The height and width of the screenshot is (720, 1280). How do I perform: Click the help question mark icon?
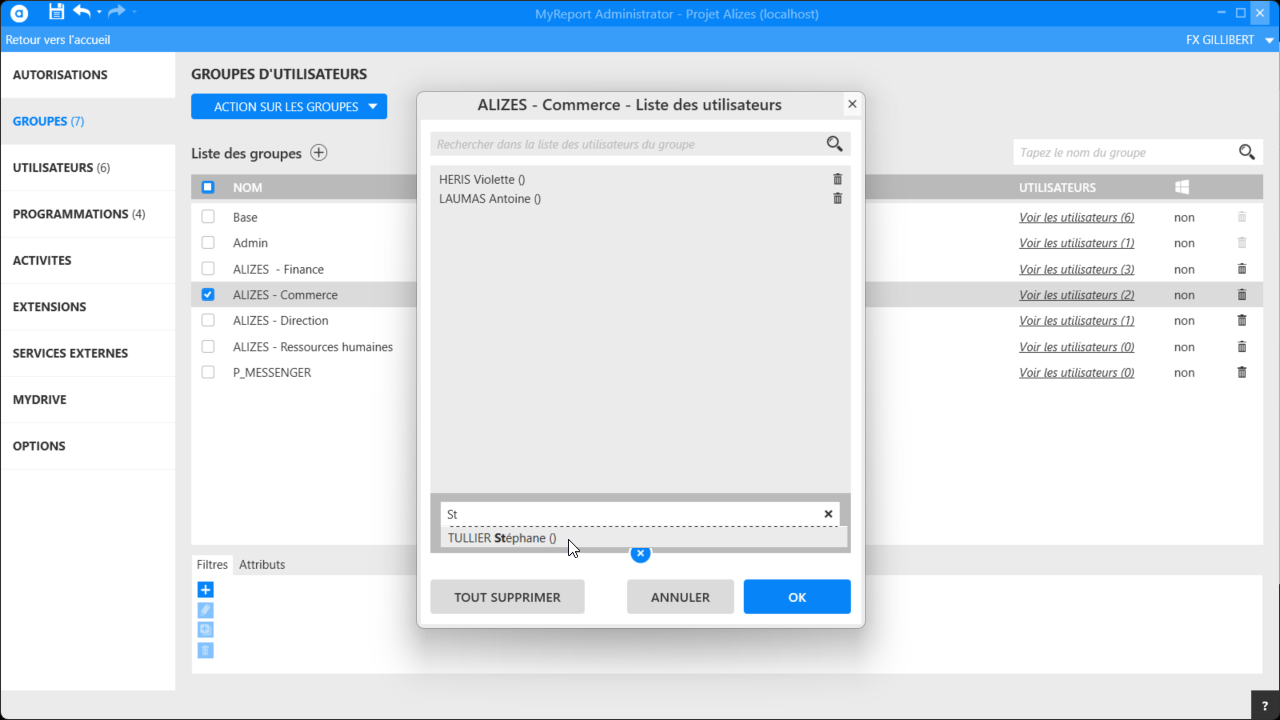point(1265,706)
